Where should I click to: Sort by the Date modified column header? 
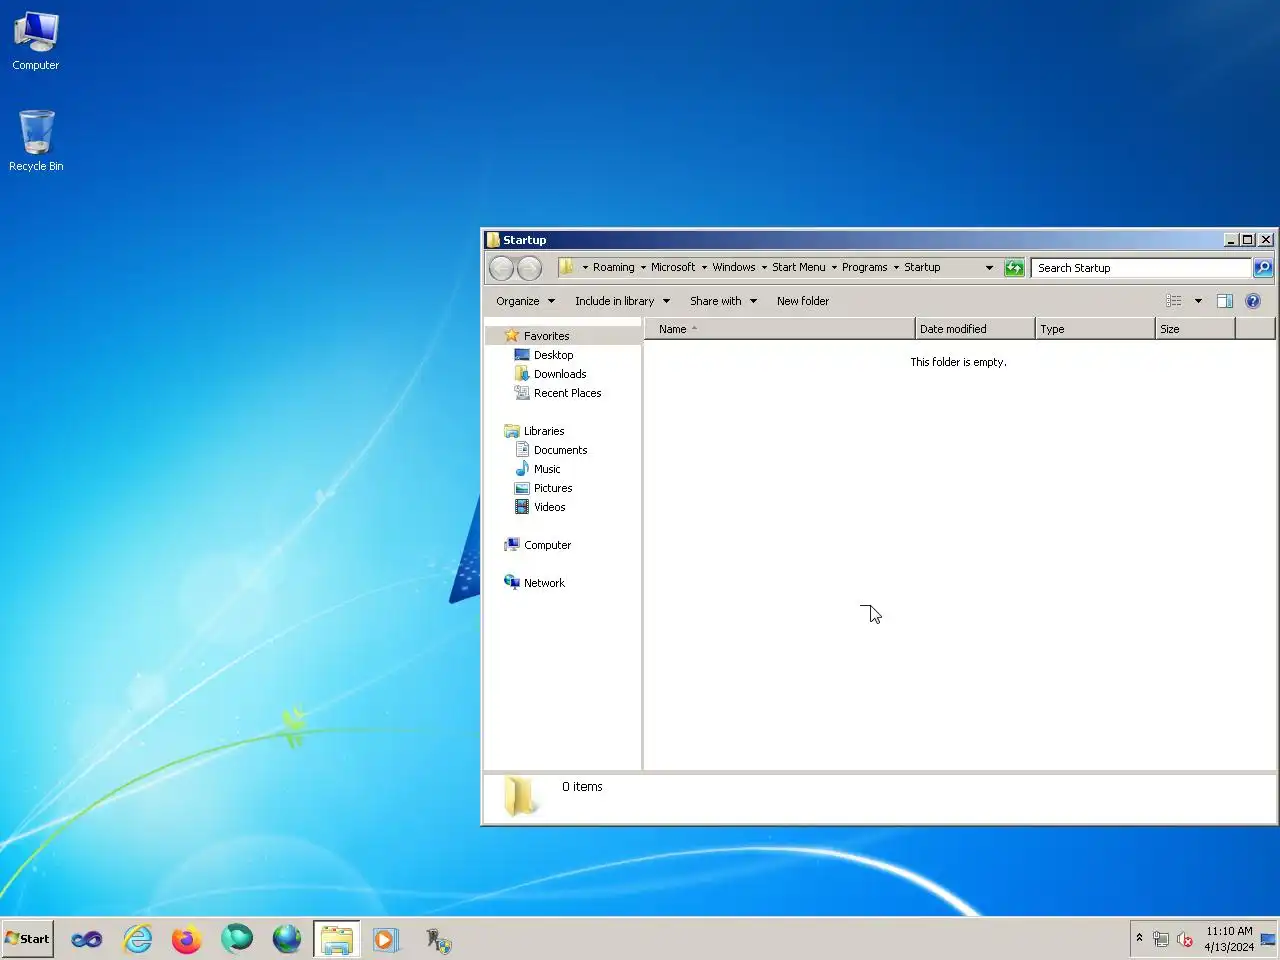[x=975, y=329]
